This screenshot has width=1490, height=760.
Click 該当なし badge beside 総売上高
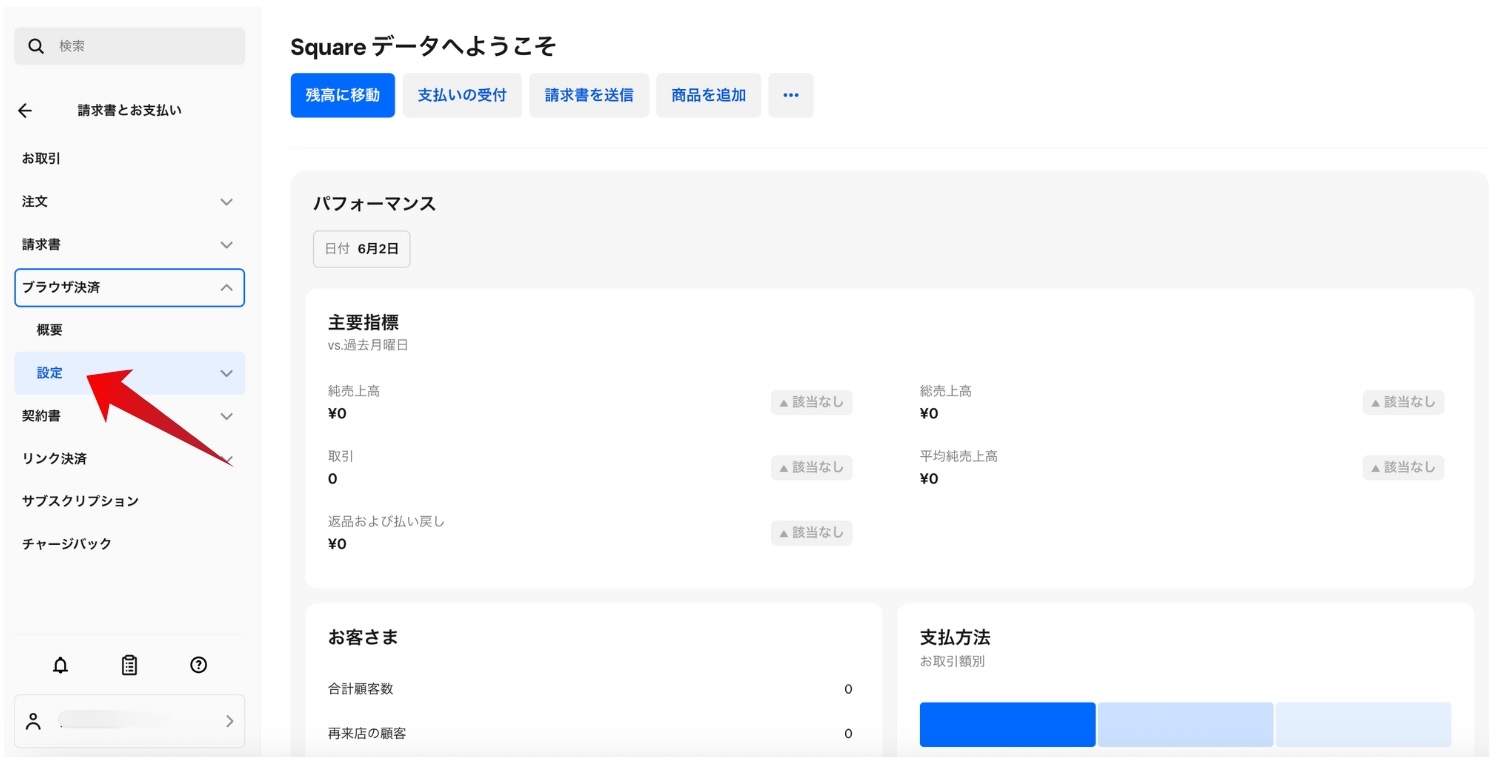[1403, 402]
